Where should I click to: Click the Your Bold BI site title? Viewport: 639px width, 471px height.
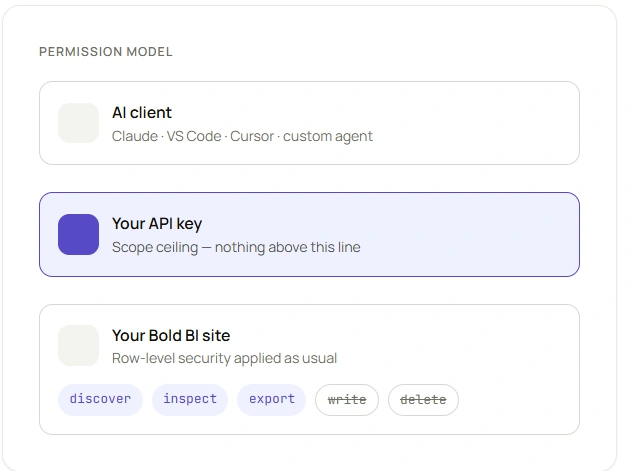(x=171, y=335)
